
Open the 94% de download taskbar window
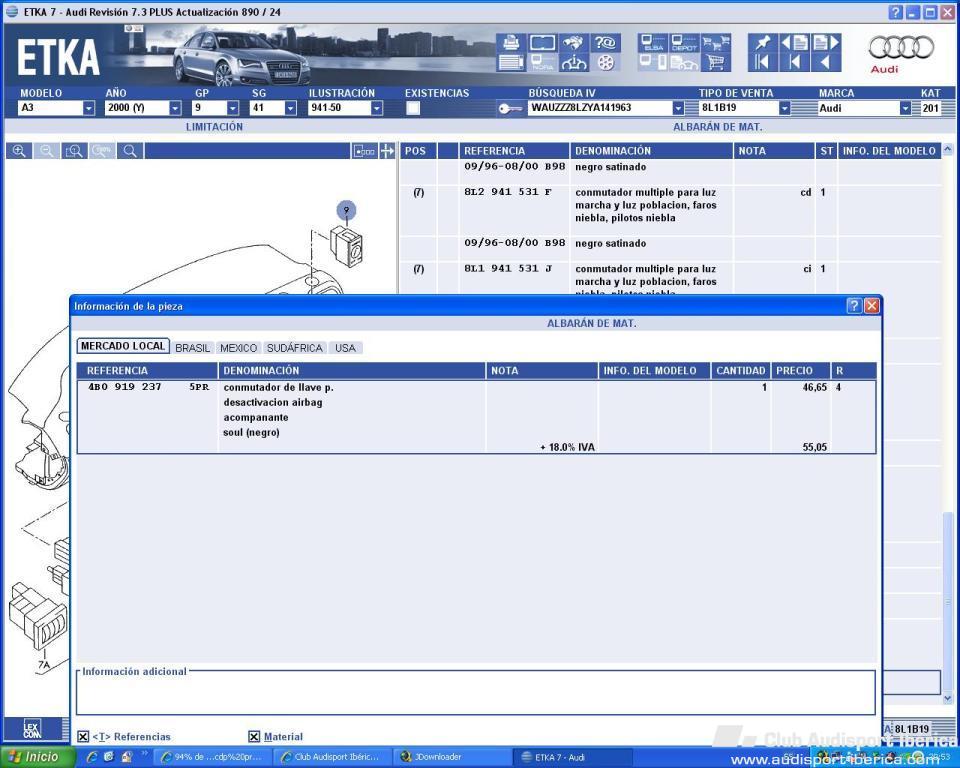[210, 757]
